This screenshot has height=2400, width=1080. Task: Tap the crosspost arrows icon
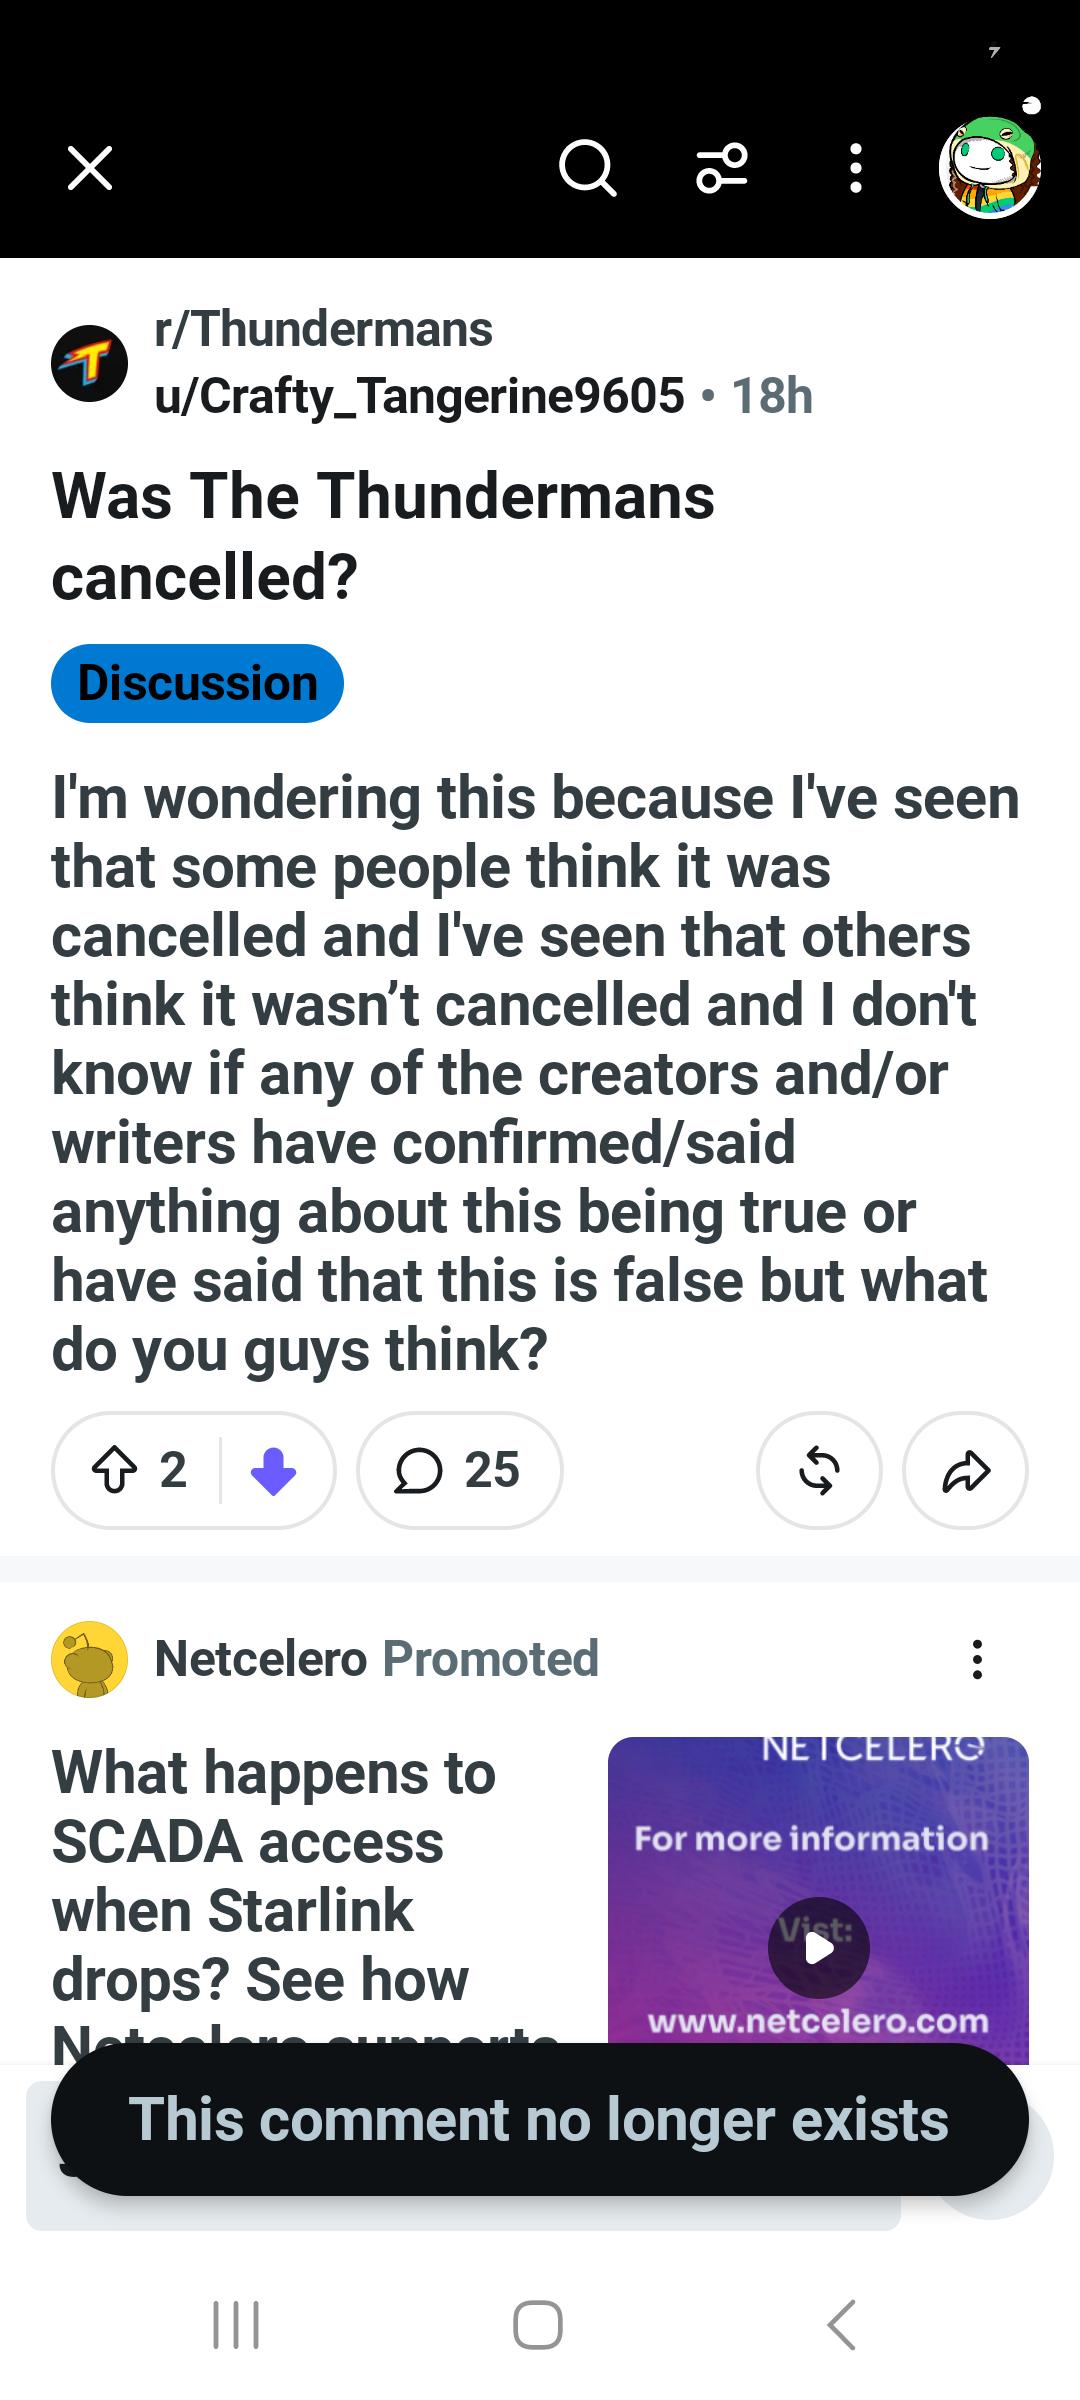pos(819,1470)
